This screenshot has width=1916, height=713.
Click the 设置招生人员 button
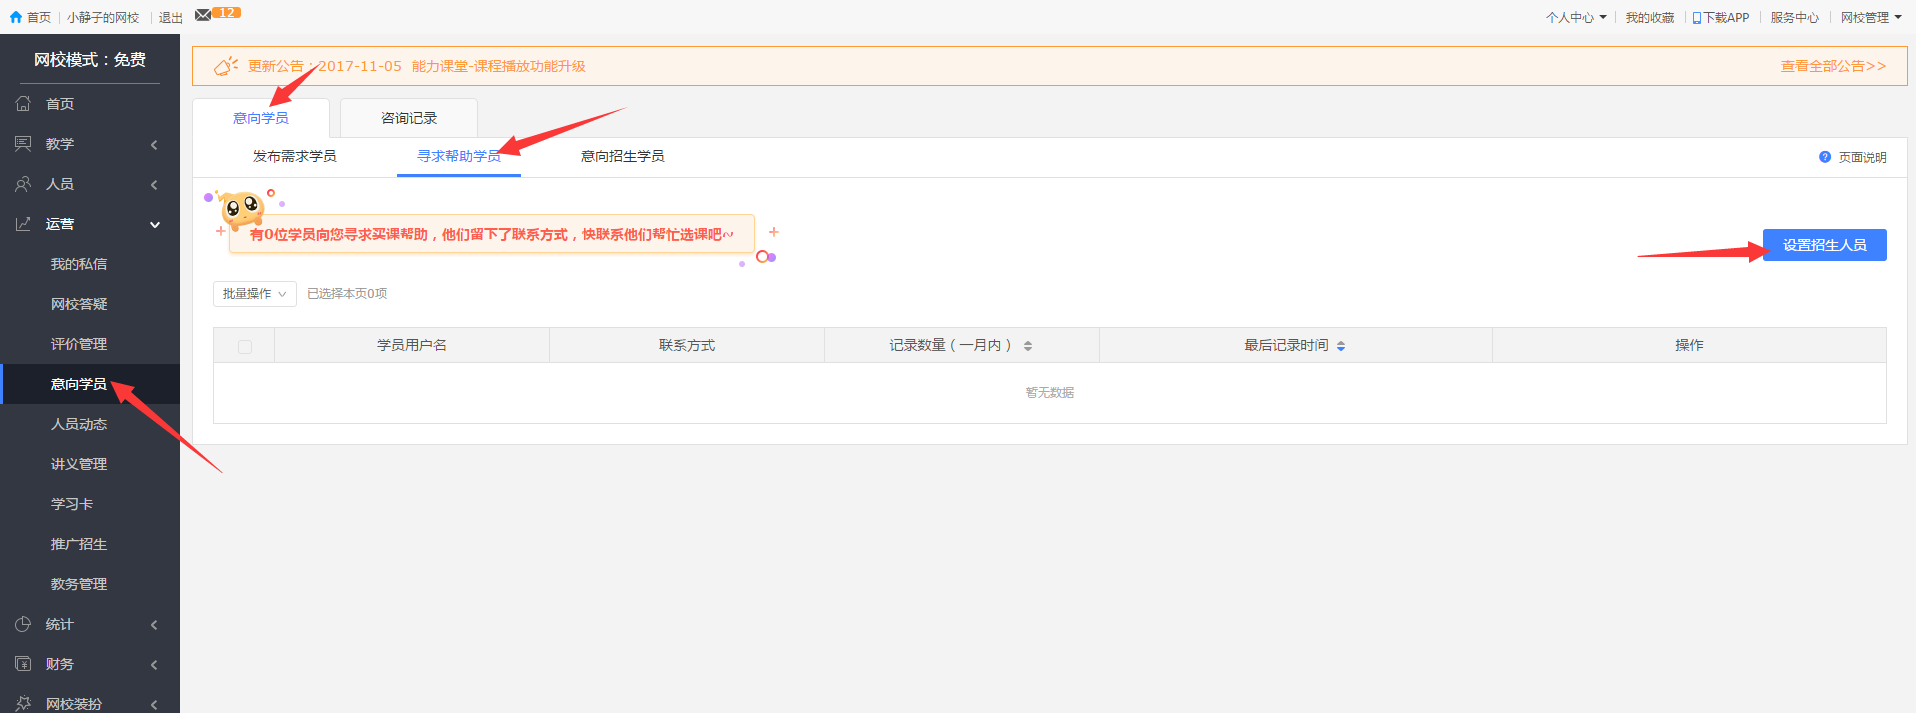(x=1824, y=245)
